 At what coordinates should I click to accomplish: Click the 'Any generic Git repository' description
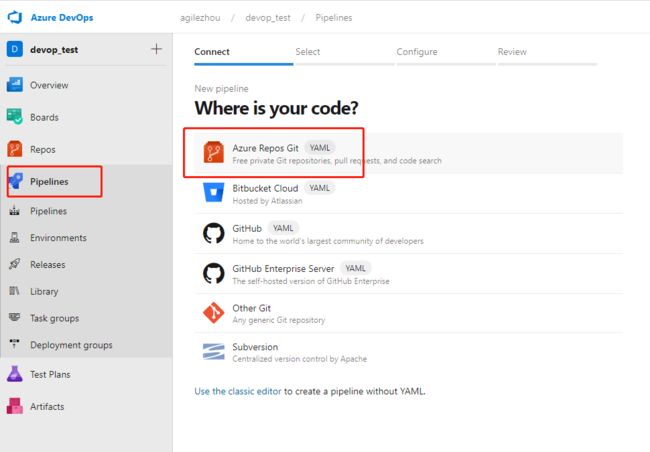pos(279,320)
